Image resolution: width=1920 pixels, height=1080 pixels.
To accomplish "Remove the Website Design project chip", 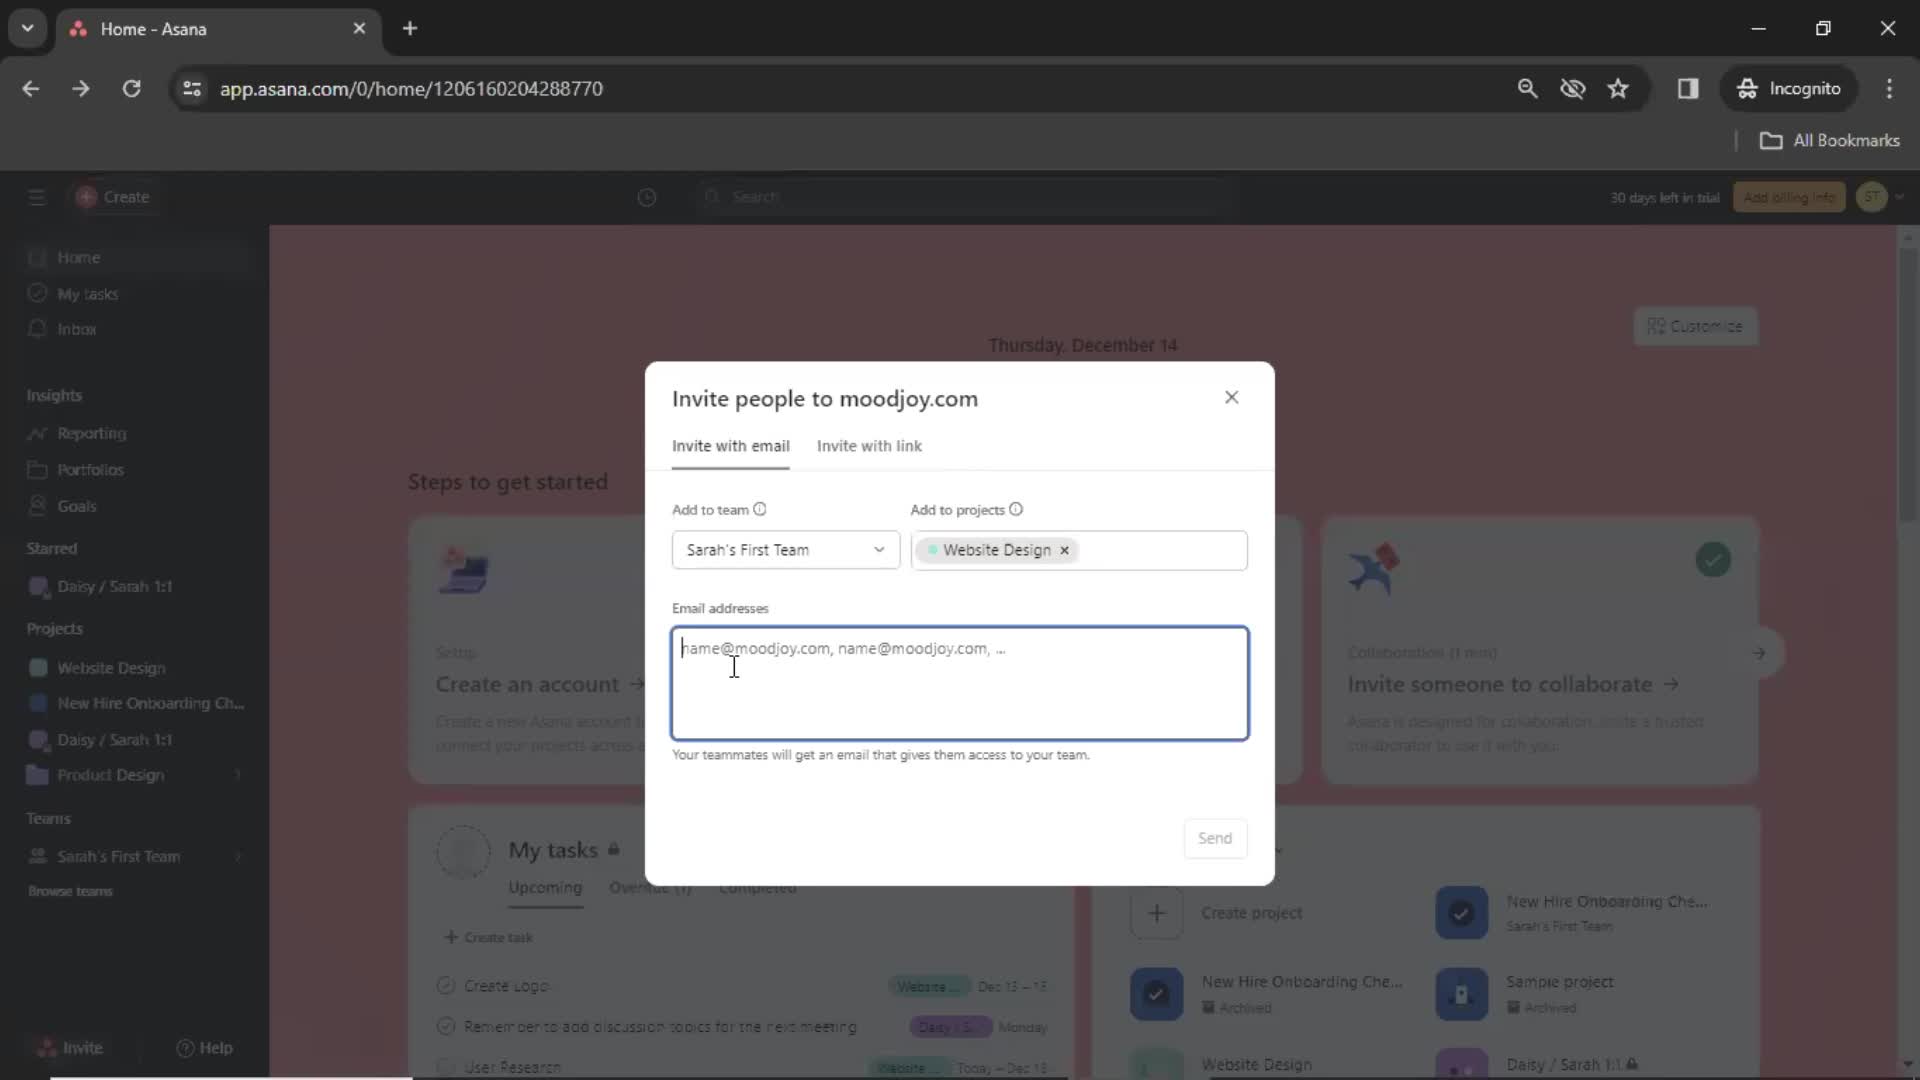I will (1064, 550).
